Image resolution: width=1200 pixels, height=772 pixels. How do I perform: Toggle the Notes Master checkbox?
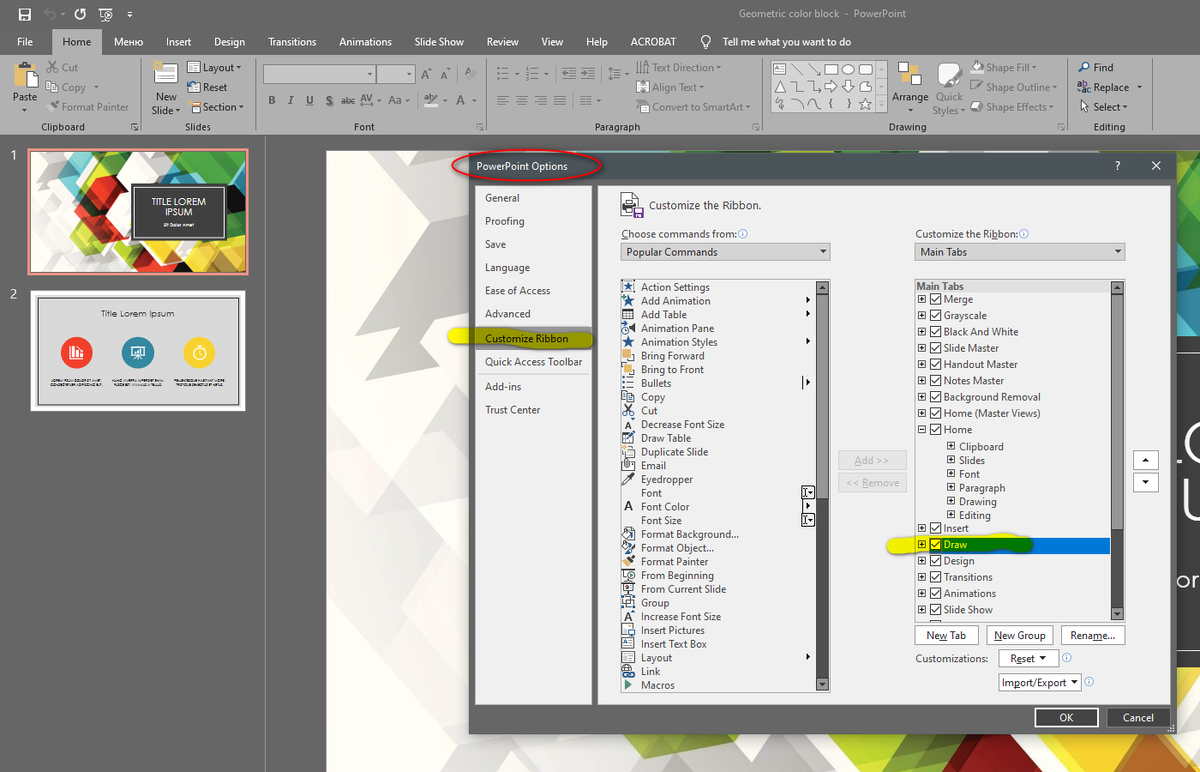tap(935, 380)
